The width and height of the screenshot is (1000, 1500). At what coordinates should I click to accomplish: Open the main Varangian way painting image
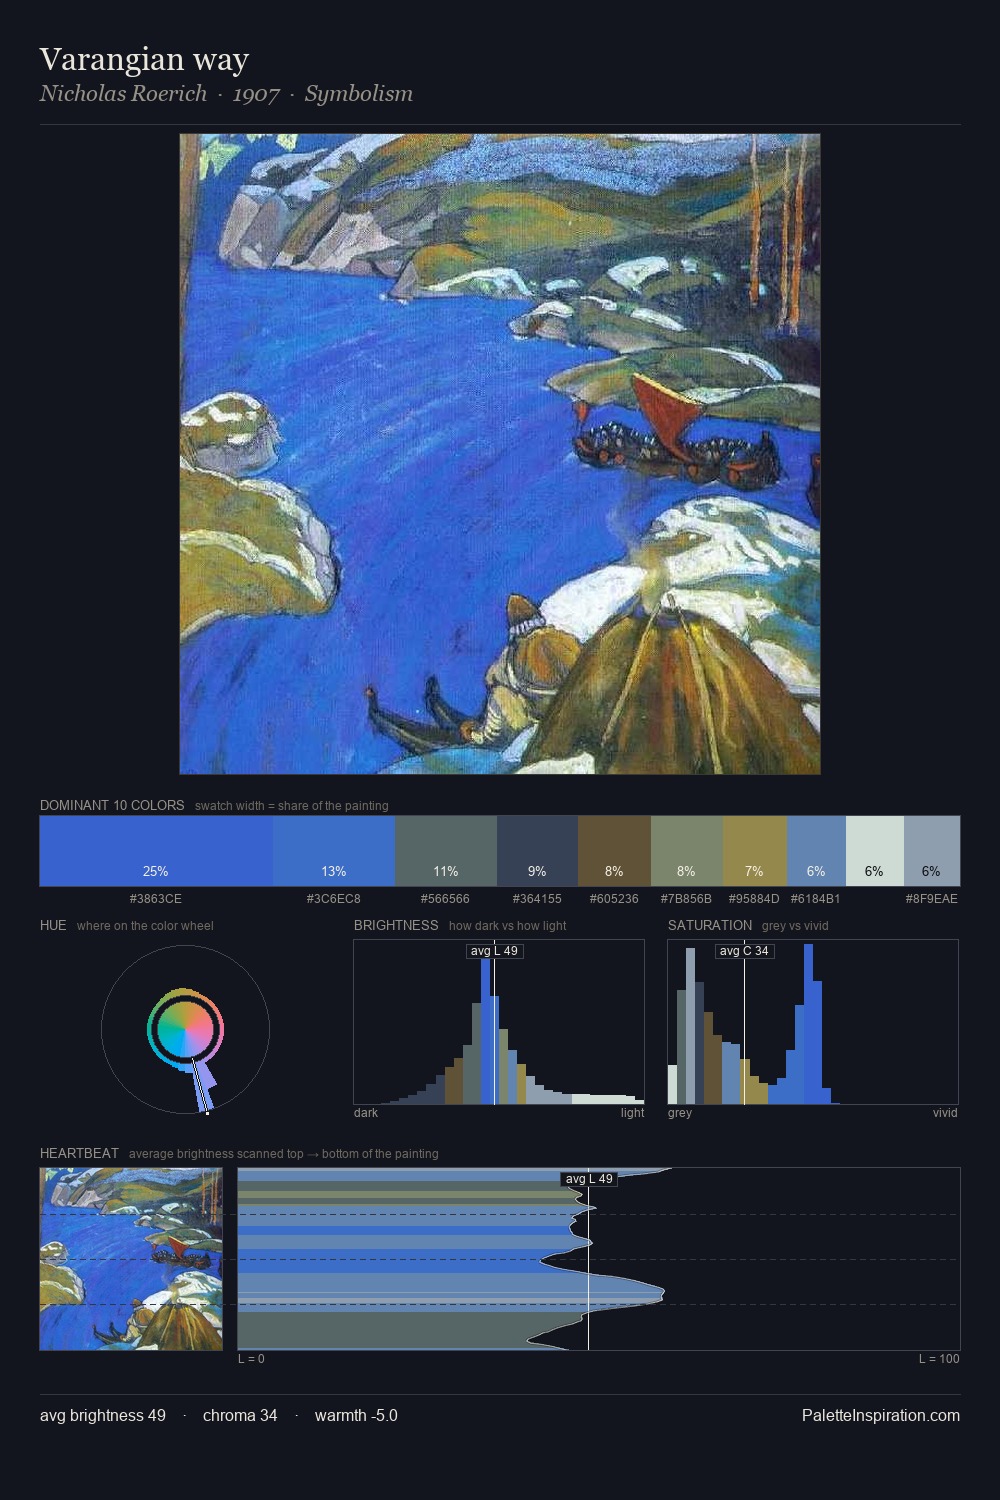point(500,454)
